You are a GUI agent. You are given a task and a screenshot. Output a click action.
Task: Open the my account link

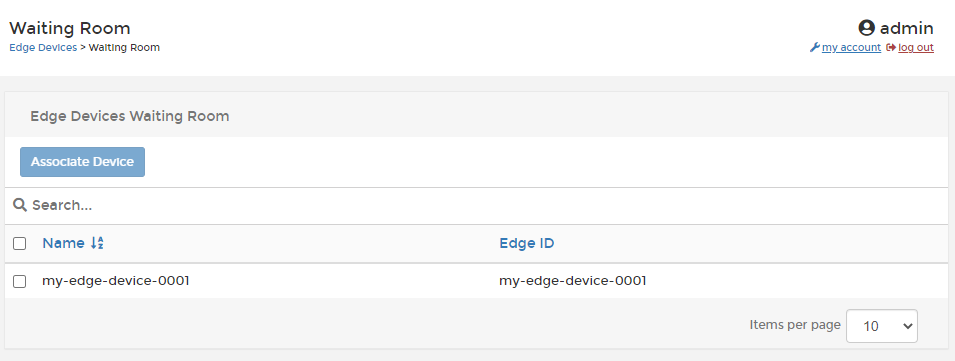pyautogui.click(x=851, y=47)
